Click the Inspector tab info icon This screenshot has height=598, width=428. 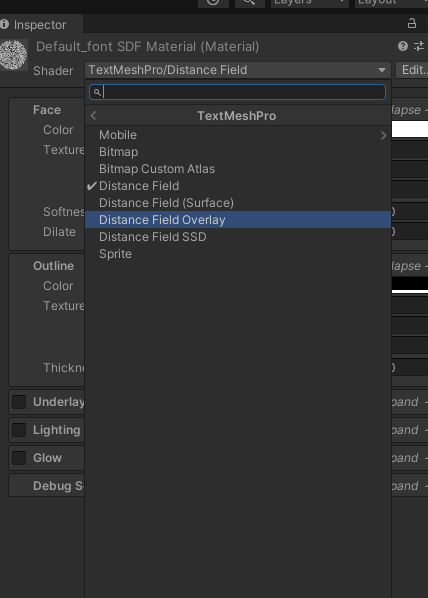point(5,24)
